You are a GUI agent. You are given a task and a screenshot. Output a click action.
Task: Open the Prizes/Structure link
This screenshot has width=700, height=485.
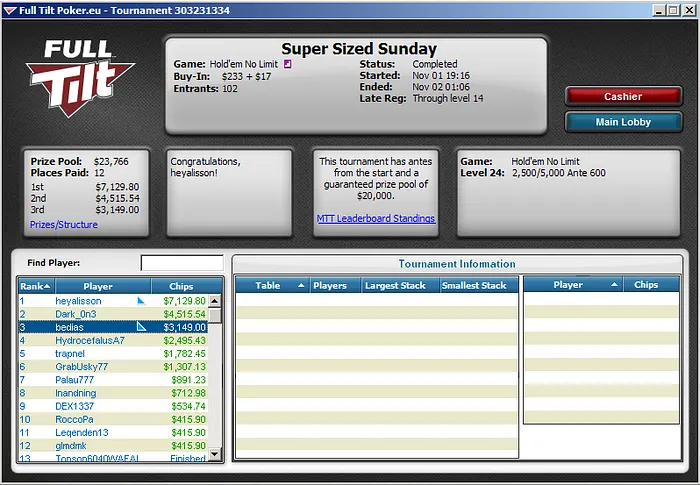64,225
